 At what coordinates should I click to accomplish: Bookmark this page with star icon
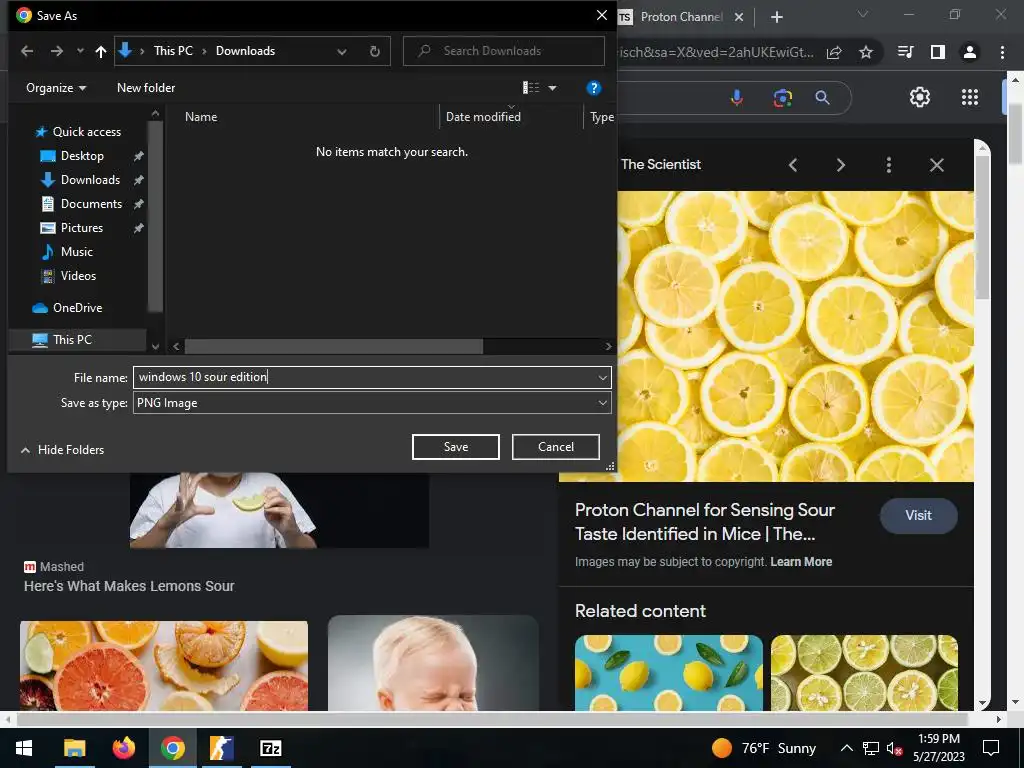[866, 52]
